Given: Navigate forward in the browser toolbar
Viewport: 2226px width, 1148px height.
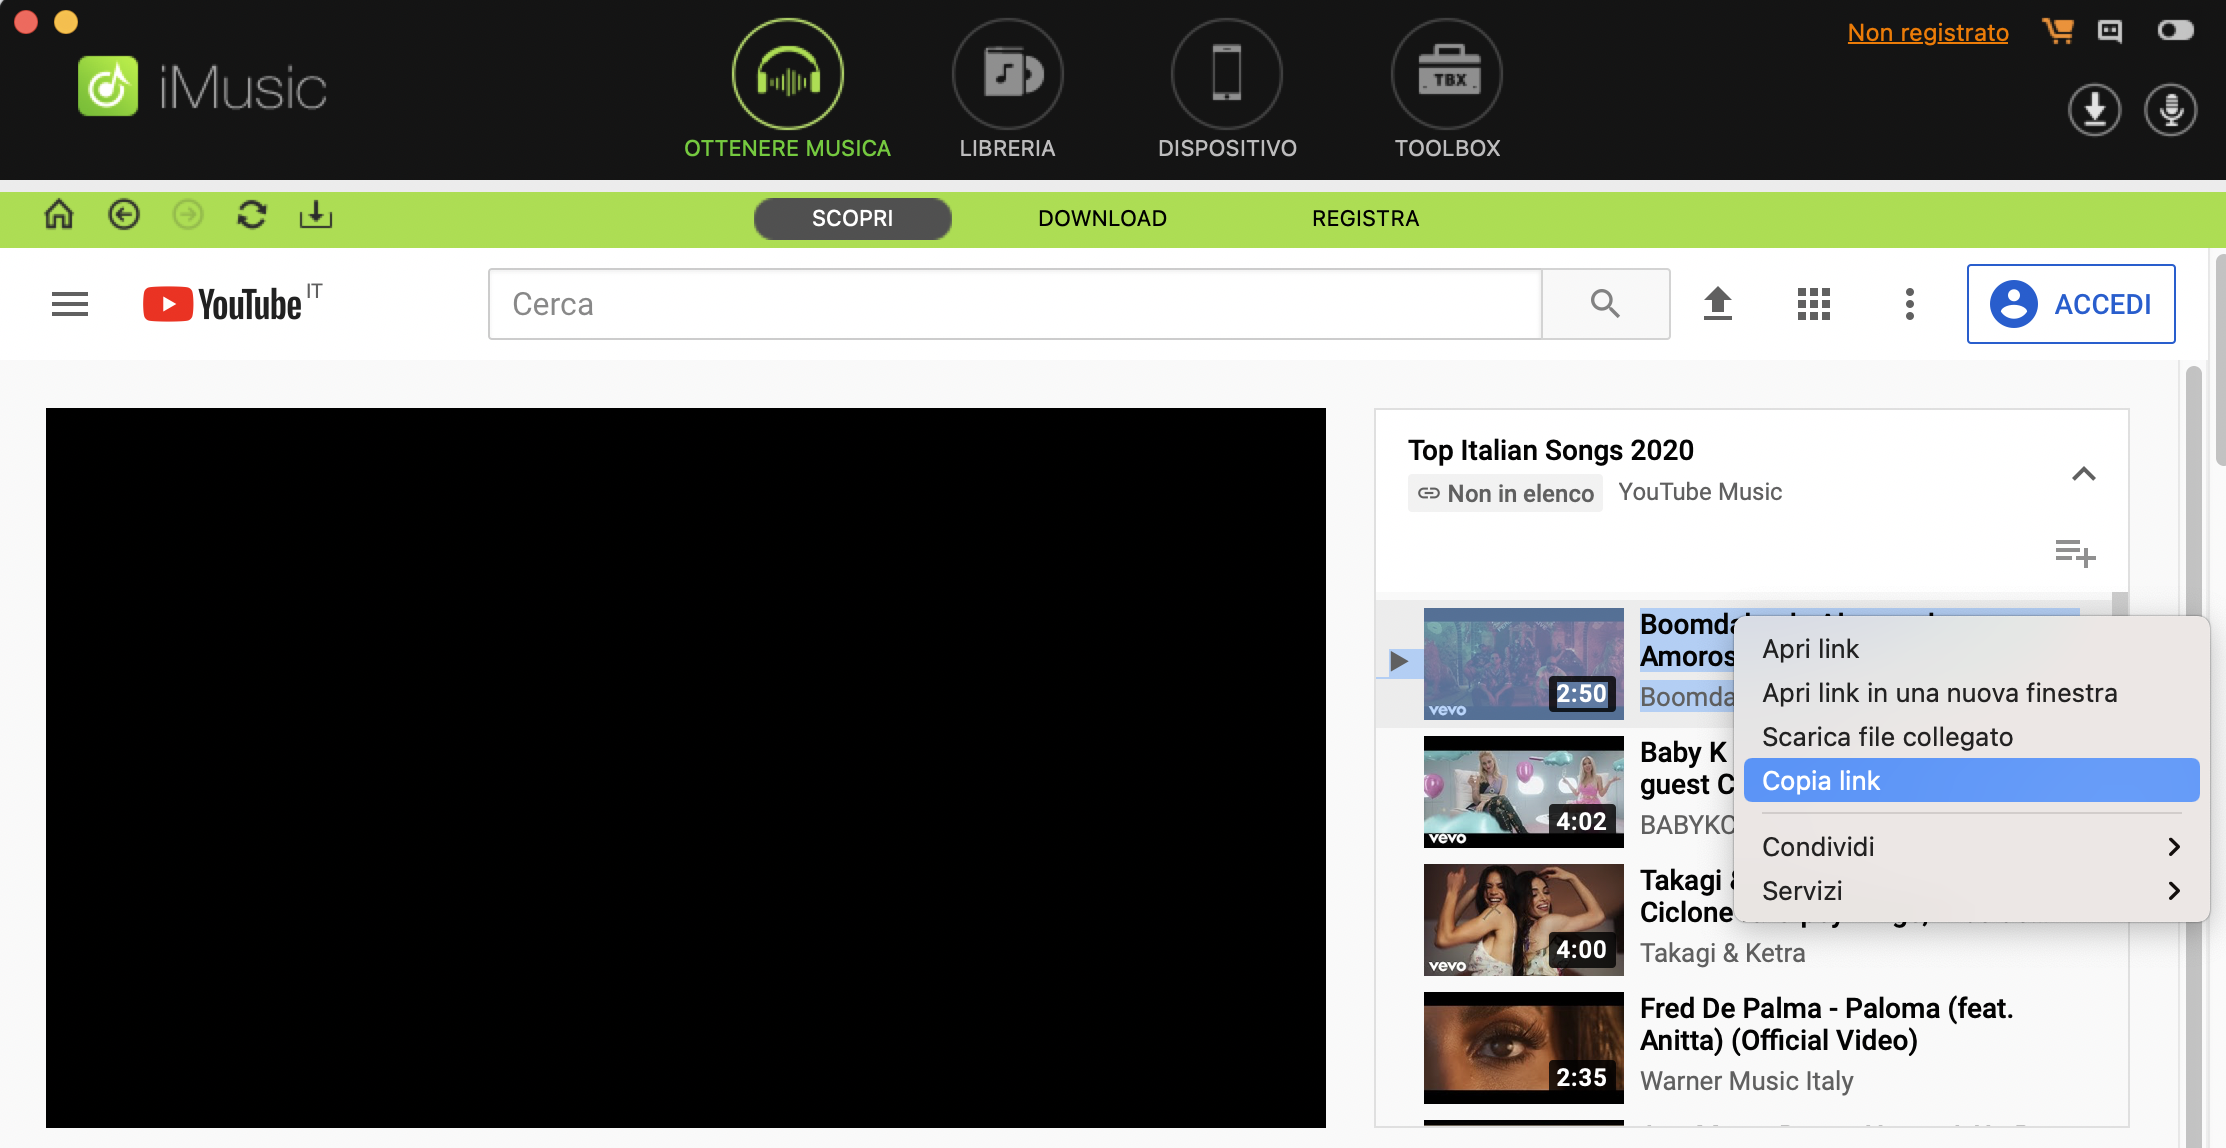Looking at the screenshot, I should click(188, 214).
